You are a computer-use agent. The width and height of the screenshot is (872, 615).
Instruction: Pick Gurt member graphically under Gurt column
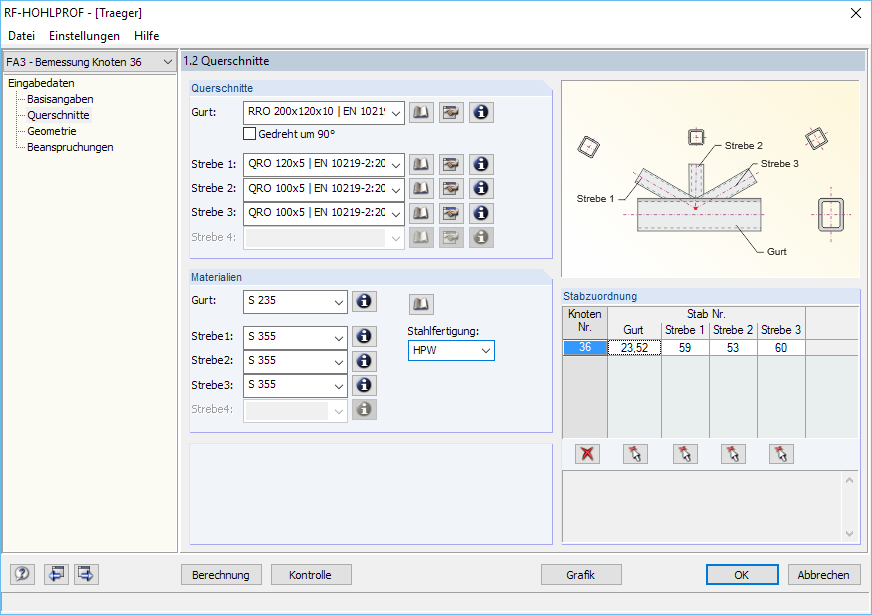[635, 454]
